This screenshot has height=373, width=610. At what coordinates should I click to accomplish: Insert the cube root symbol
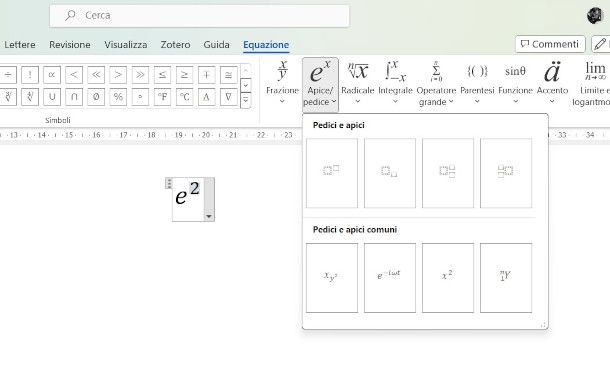pyautogui.click(x=8, y=97)
